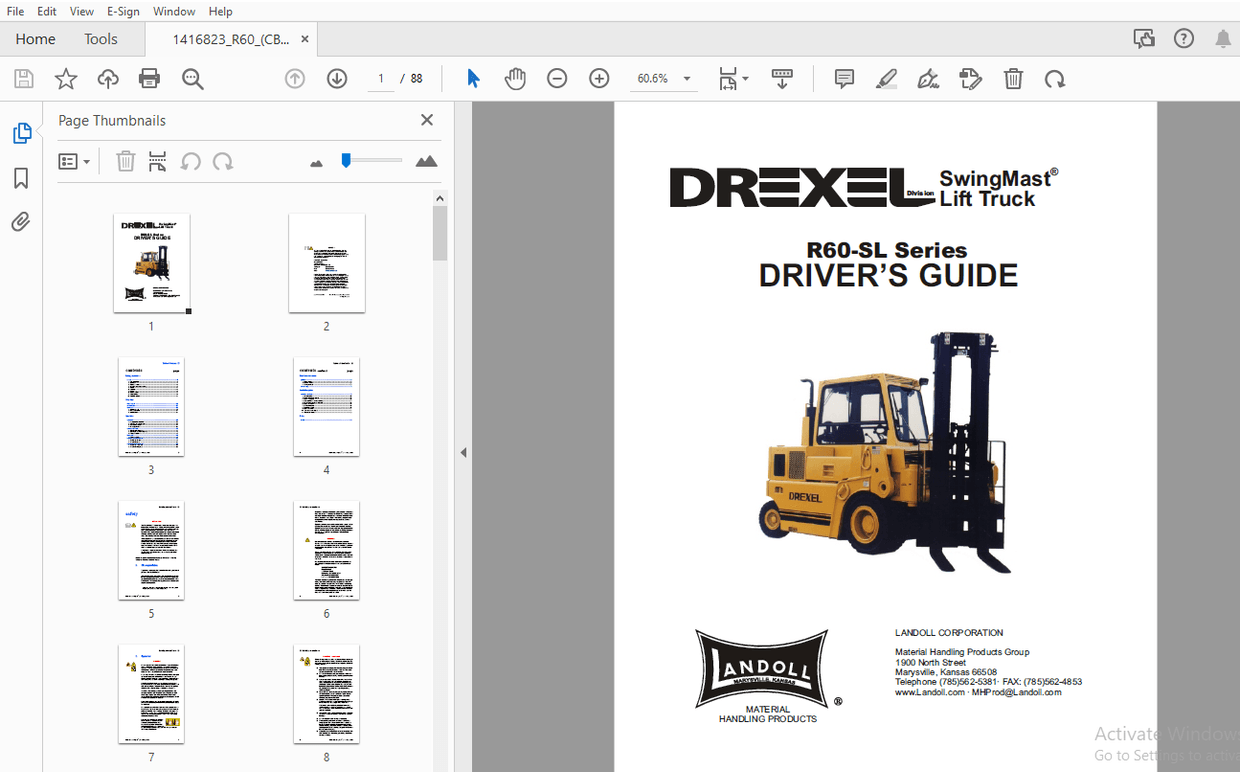Open the thumbnail options menu
This screenshot has width=1240, height=772.
[x=74, y=161]
